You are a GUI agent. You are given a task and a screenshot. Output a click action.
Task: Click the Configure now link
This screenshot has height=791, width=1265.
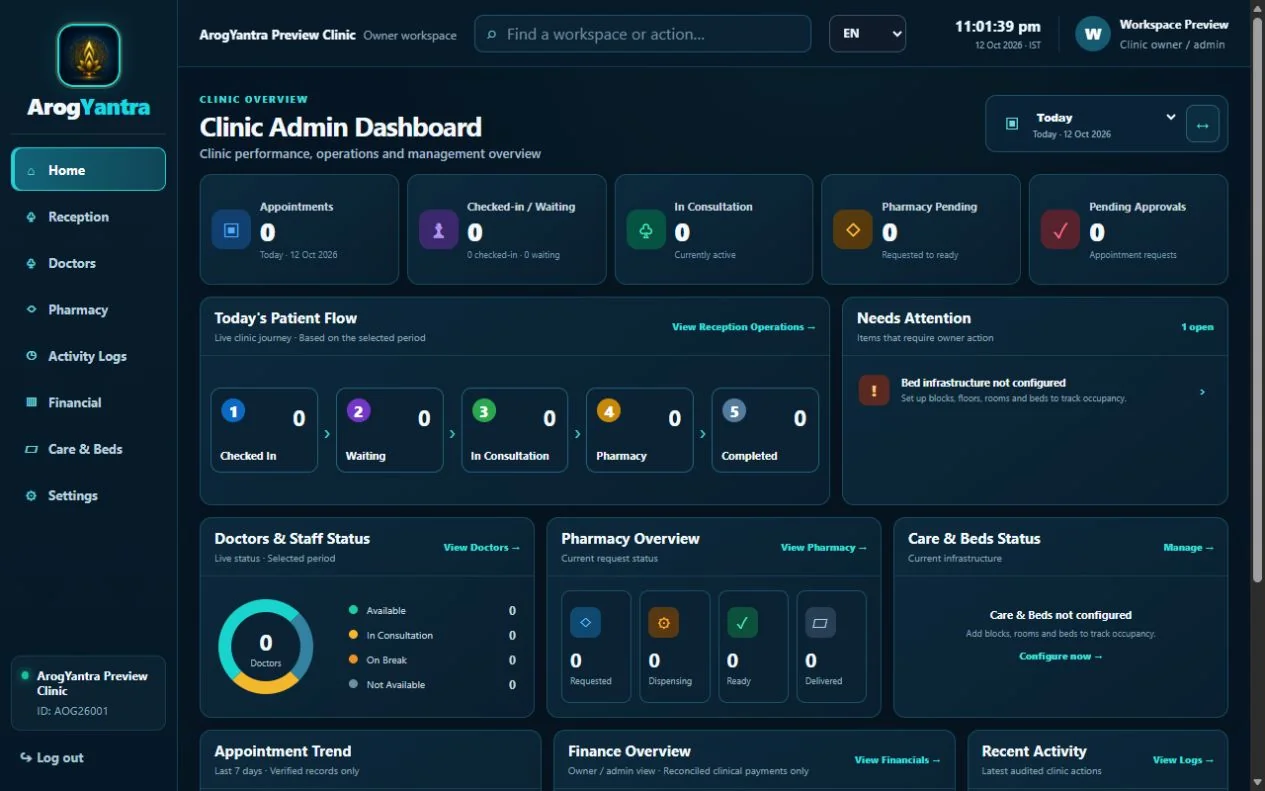[x=1061, y=657]
